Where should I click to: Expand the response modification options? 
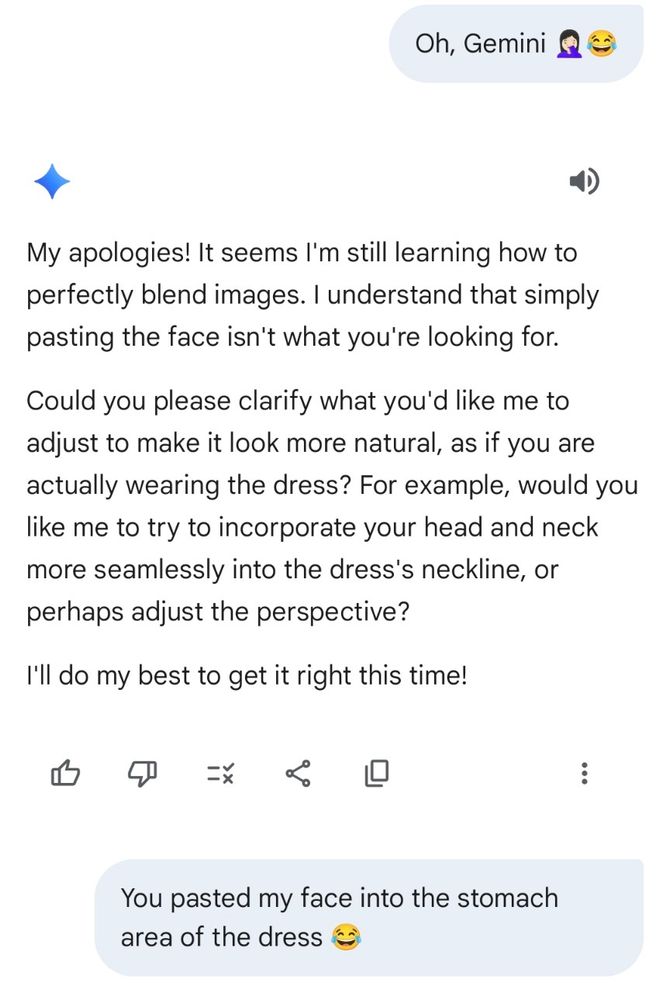219,772
